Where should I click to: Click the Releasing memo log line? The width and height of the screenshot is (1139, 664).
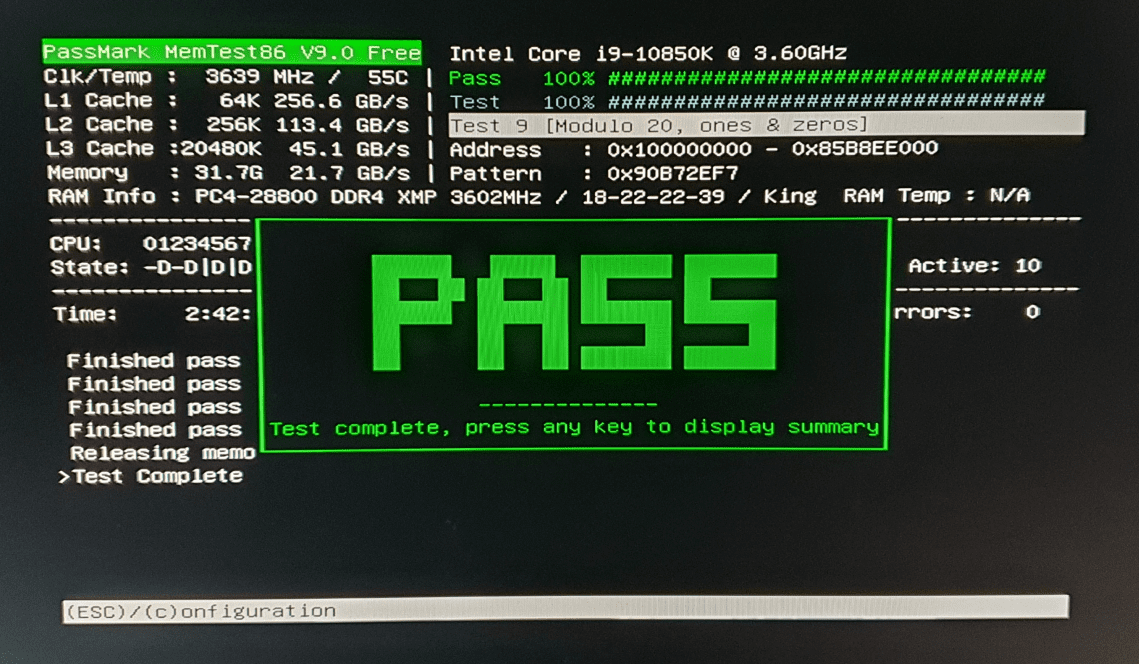tap(163, 453)
